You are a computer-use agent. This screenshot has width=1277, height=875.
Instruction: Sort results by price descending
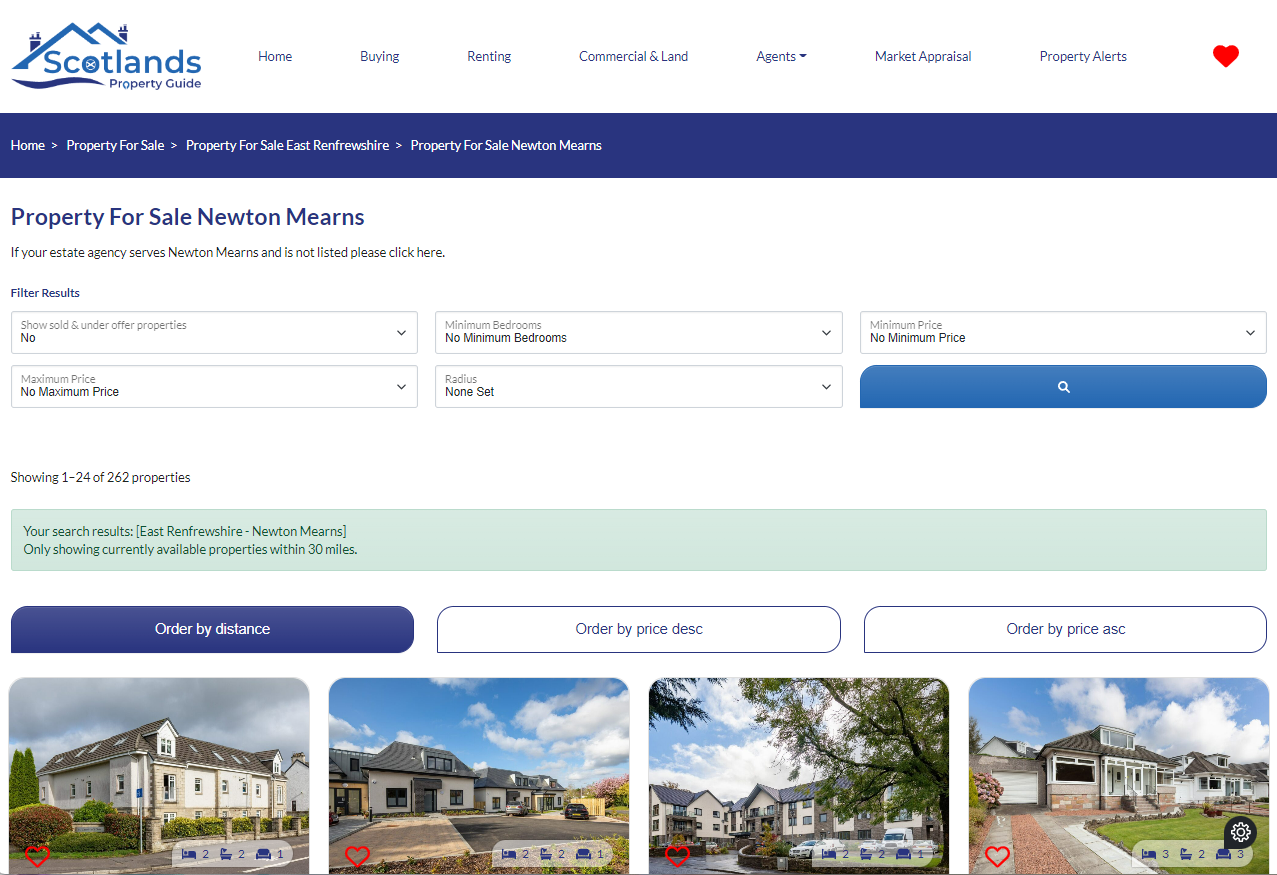point(639,629)
